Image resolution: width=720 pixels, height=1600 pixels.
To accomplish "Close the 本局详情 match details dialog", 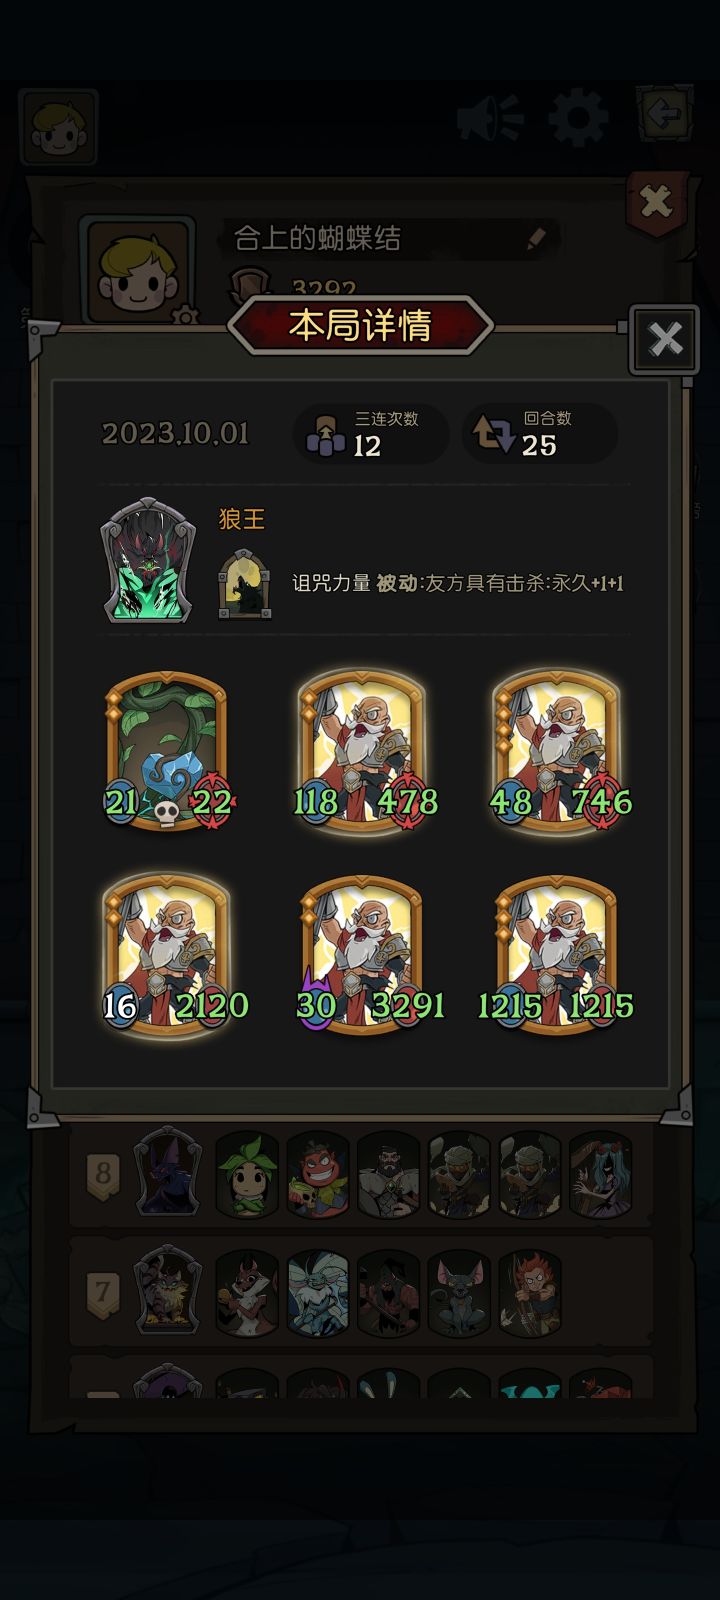I will click(665, 339).
